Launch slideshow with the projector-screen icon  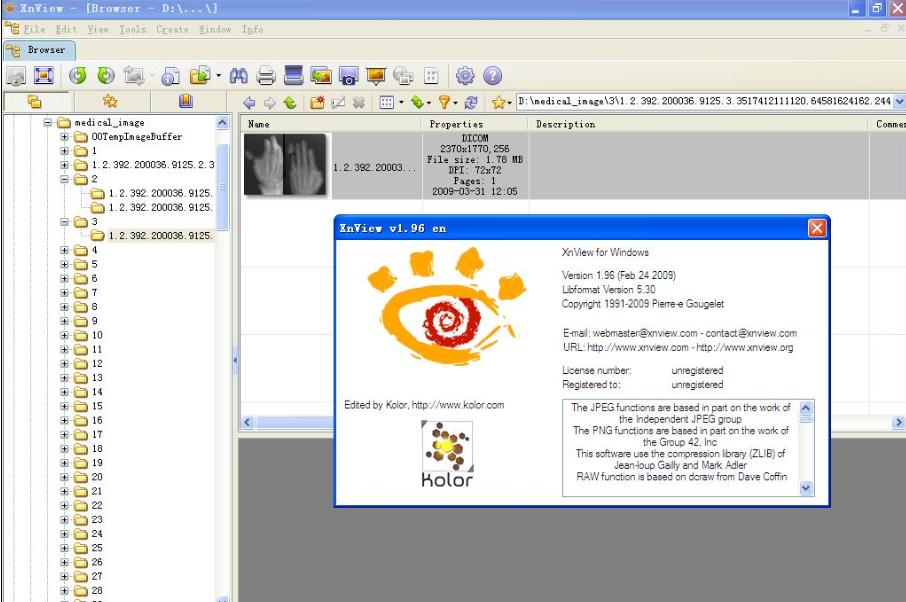point(376,76)
